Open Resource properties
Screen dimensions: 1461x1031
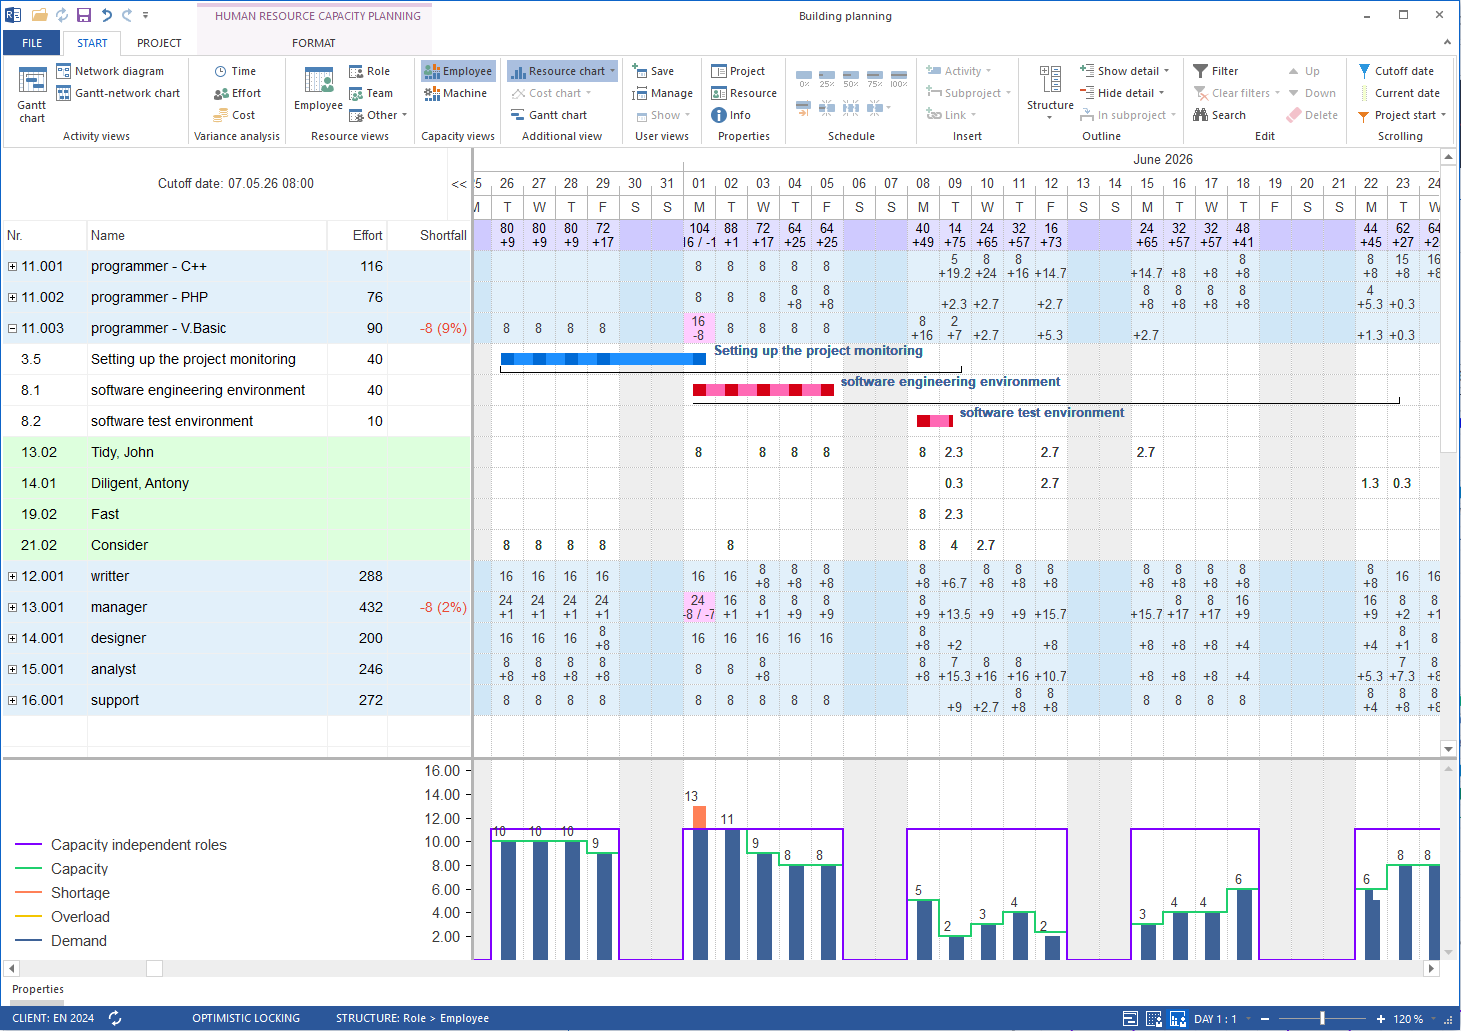[744, 93]
